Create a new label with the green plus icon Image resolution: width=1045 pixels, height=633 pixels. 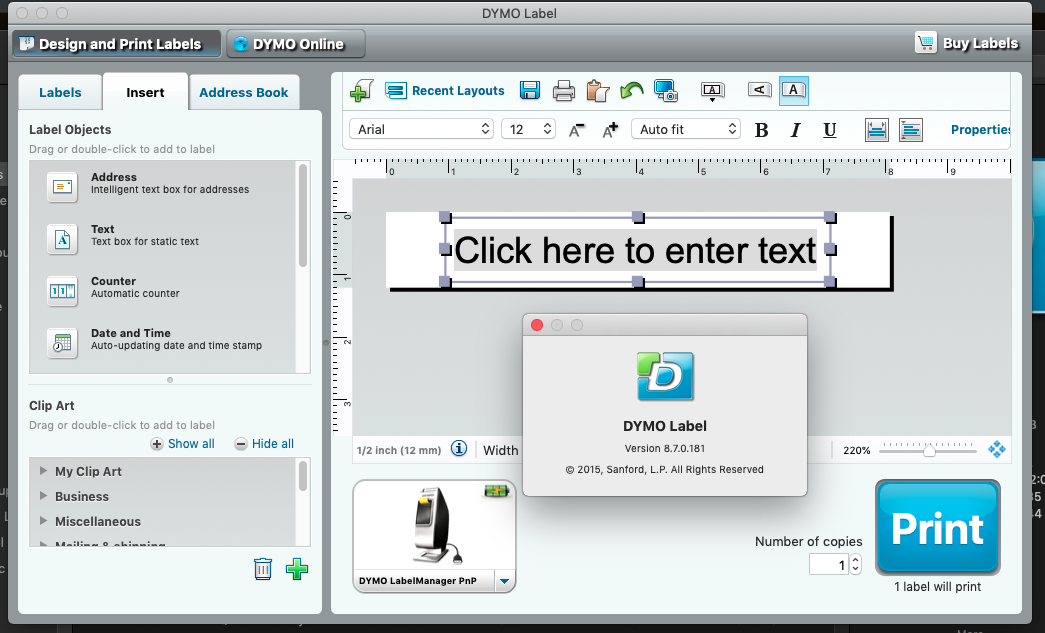[361, 91]
